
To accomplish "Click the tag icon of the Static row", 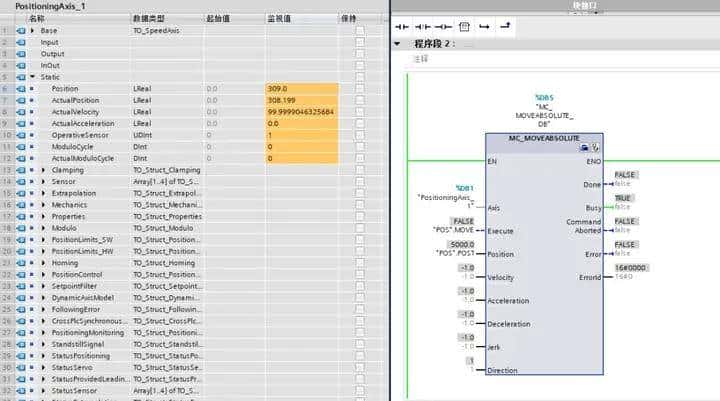I will (21, 77).
